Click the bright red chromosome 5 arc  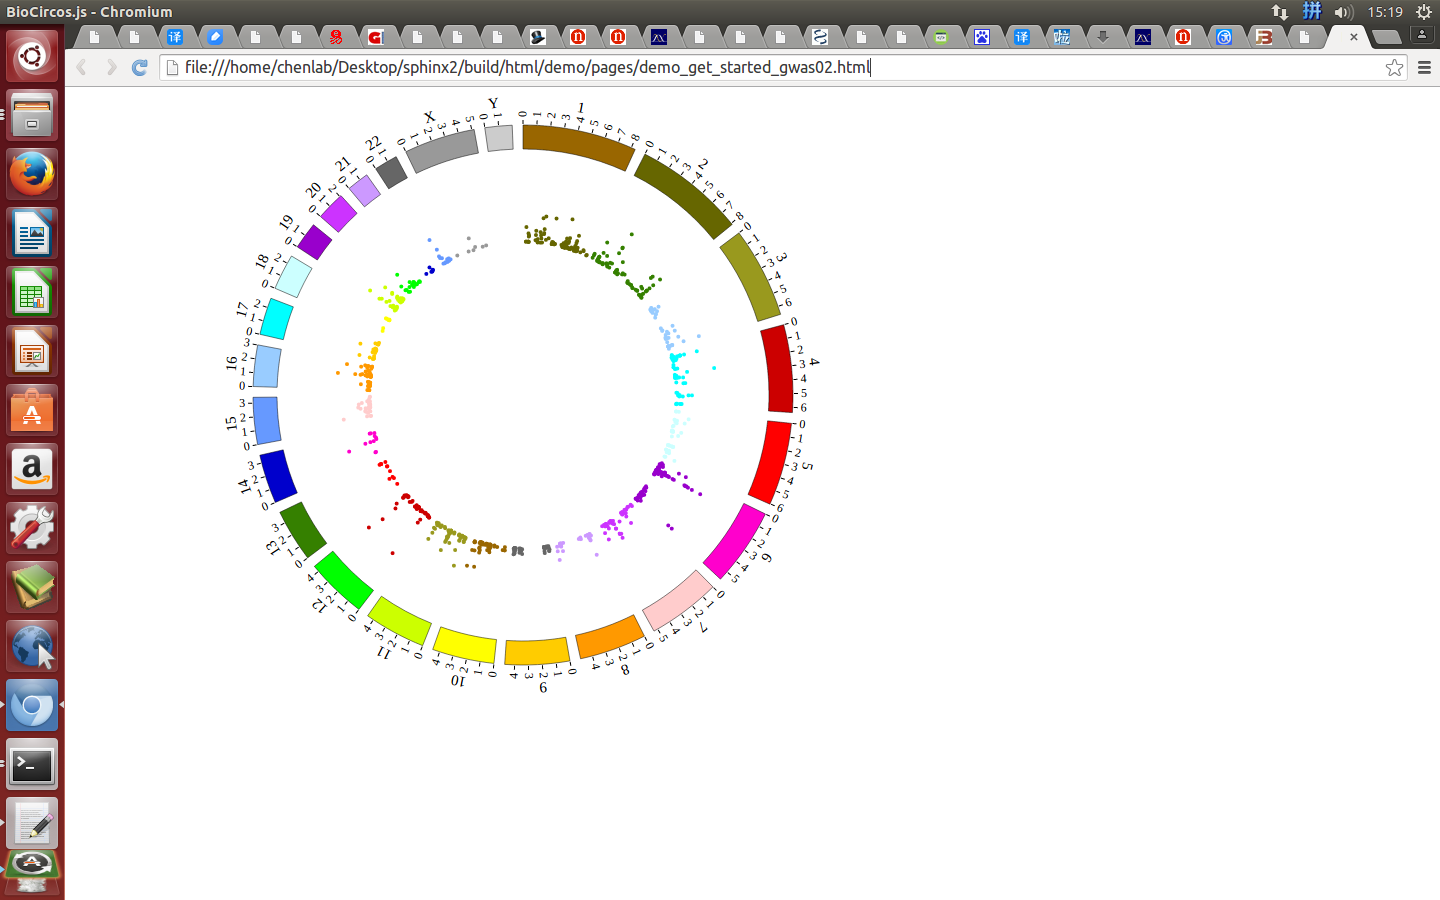770,461
